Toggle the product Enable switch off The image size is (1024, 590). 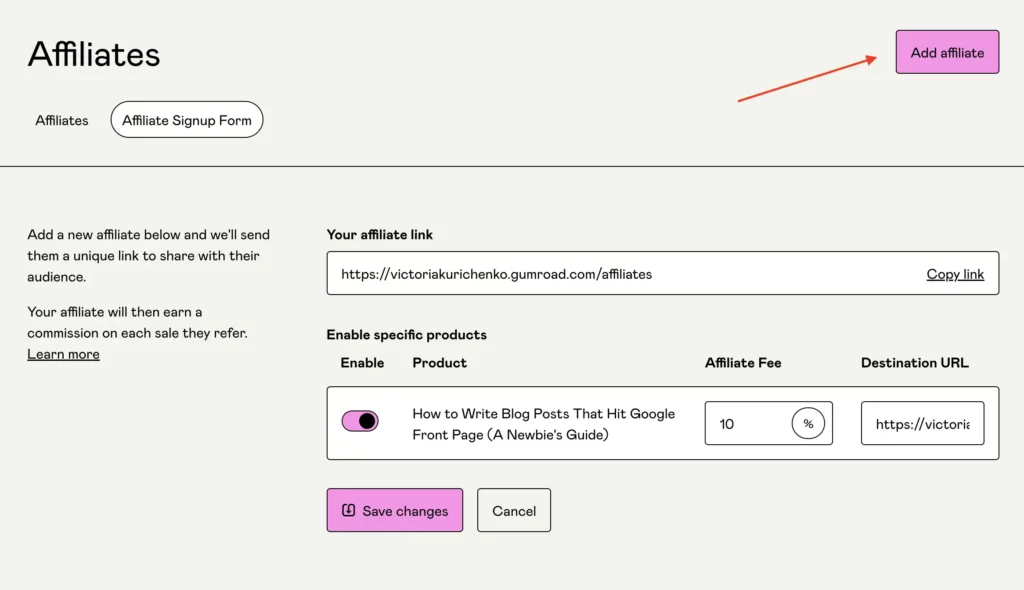point(360,421)
